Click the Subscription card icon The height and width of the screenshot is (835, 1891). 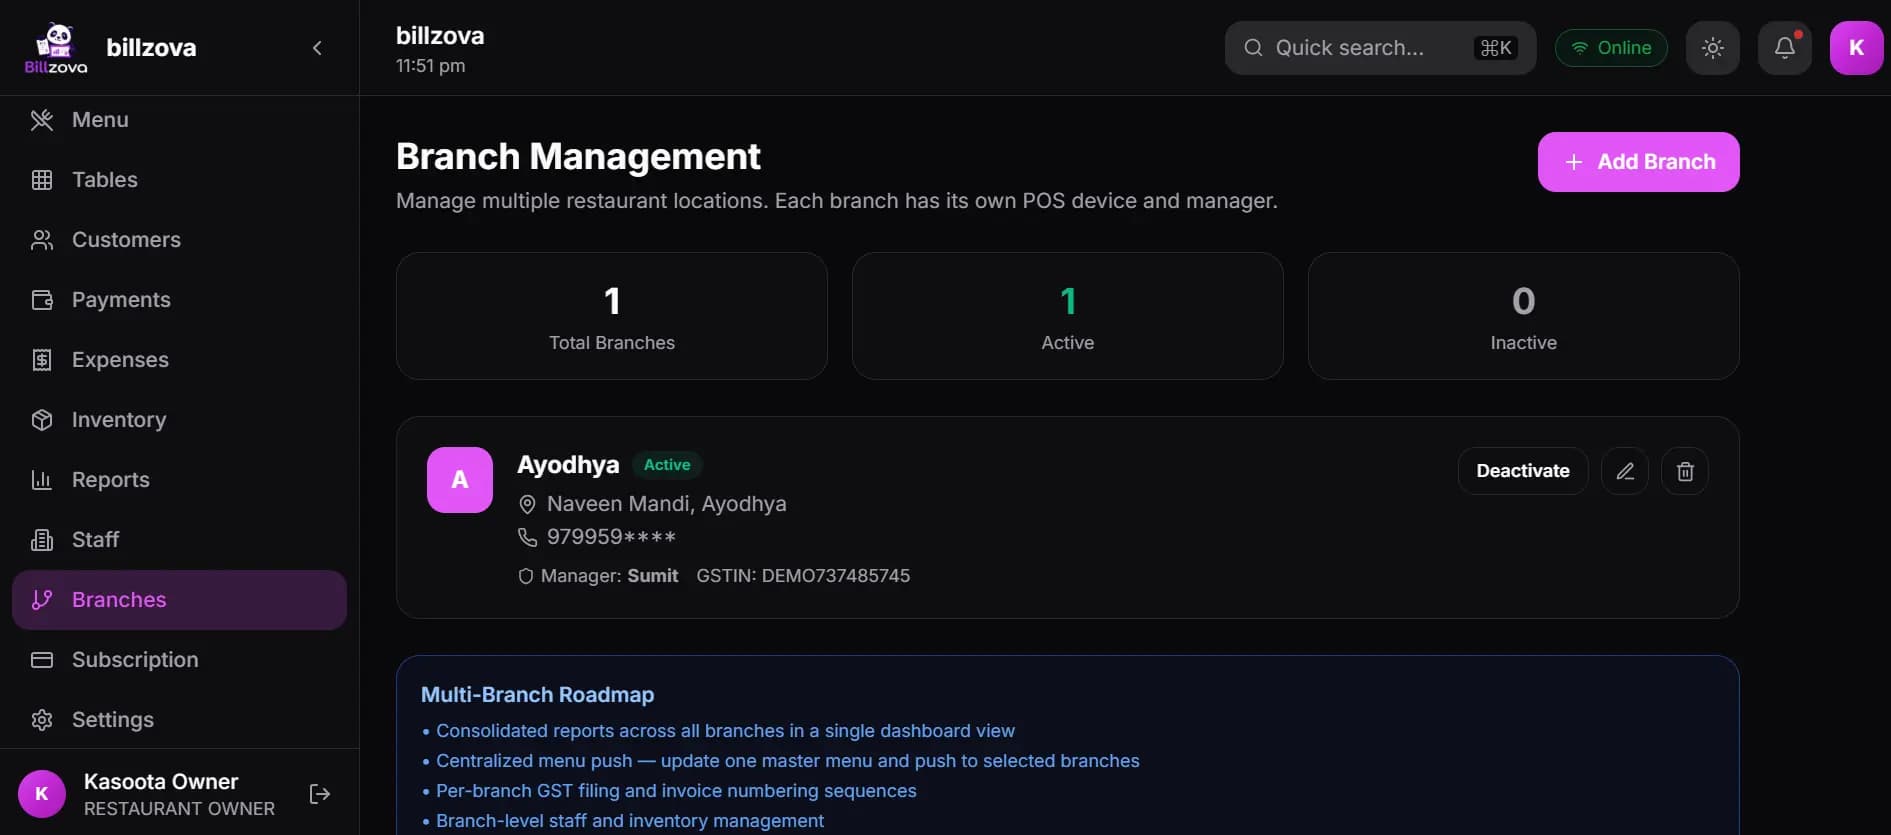click(x=42, y=660)
